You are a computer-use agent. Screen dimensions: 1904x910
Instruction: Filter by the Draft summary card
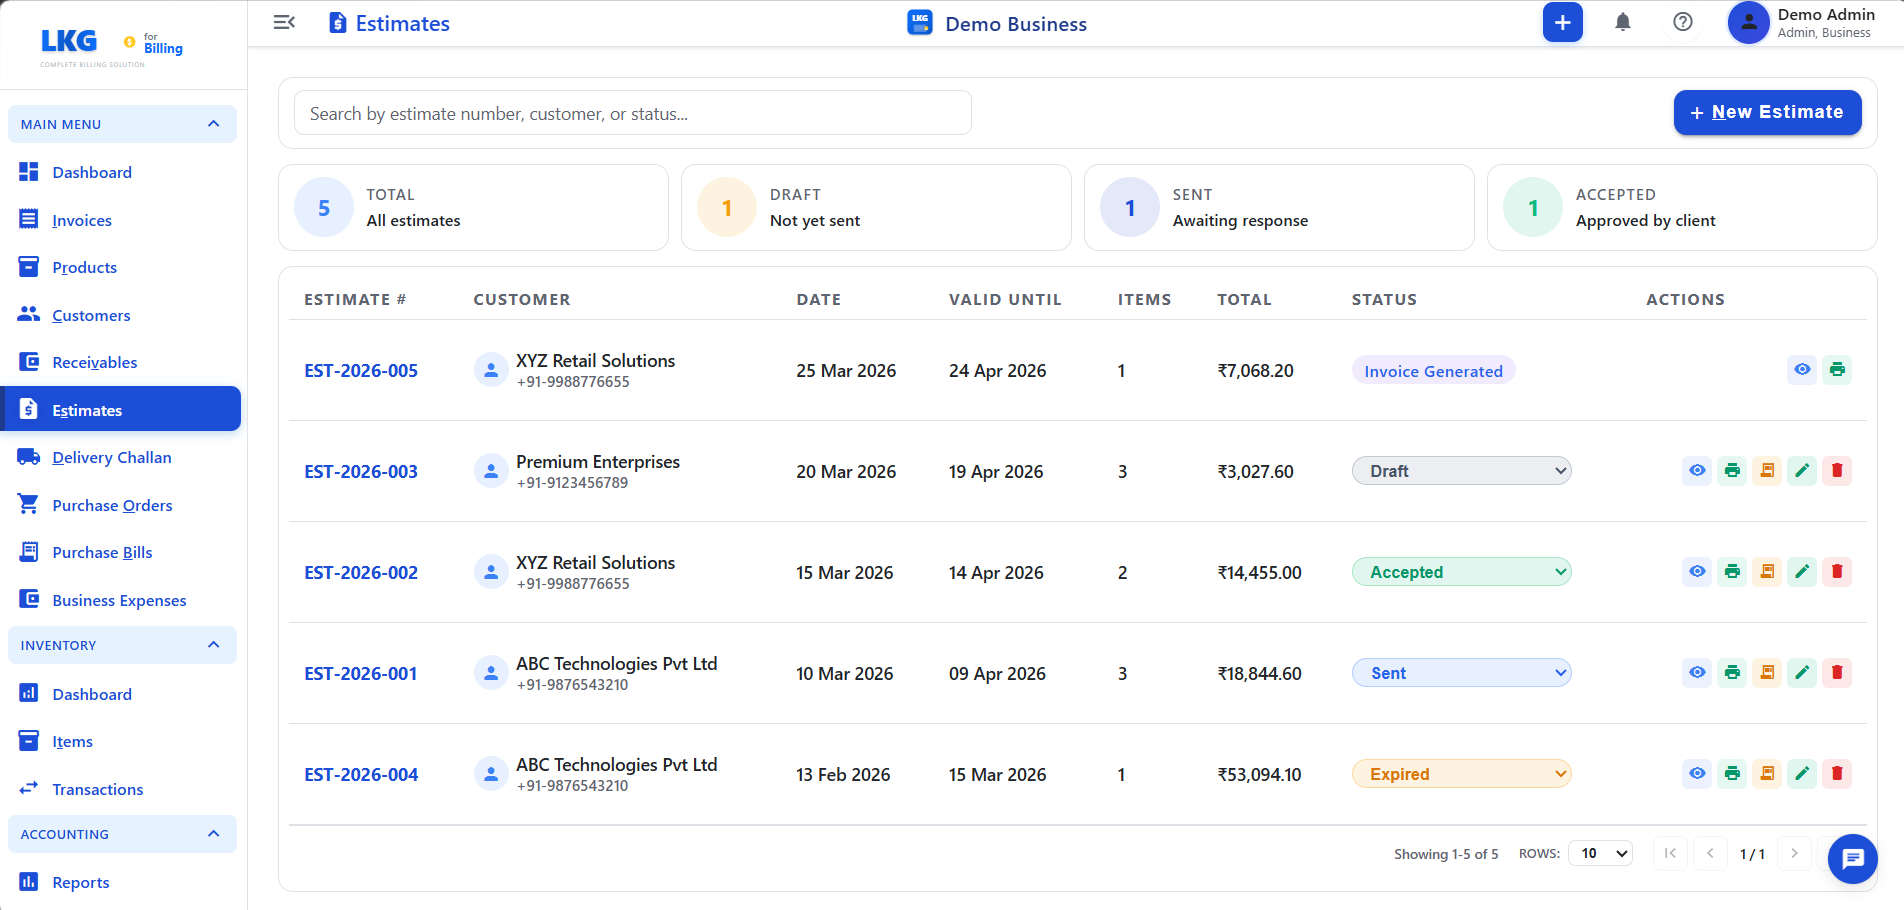pos(876,207)
